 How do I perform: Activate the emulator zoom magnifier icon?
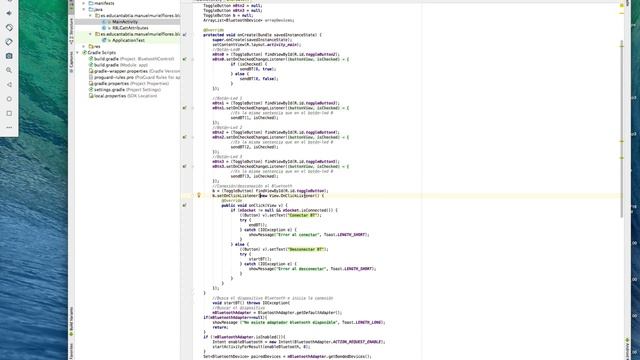point(9,70)
